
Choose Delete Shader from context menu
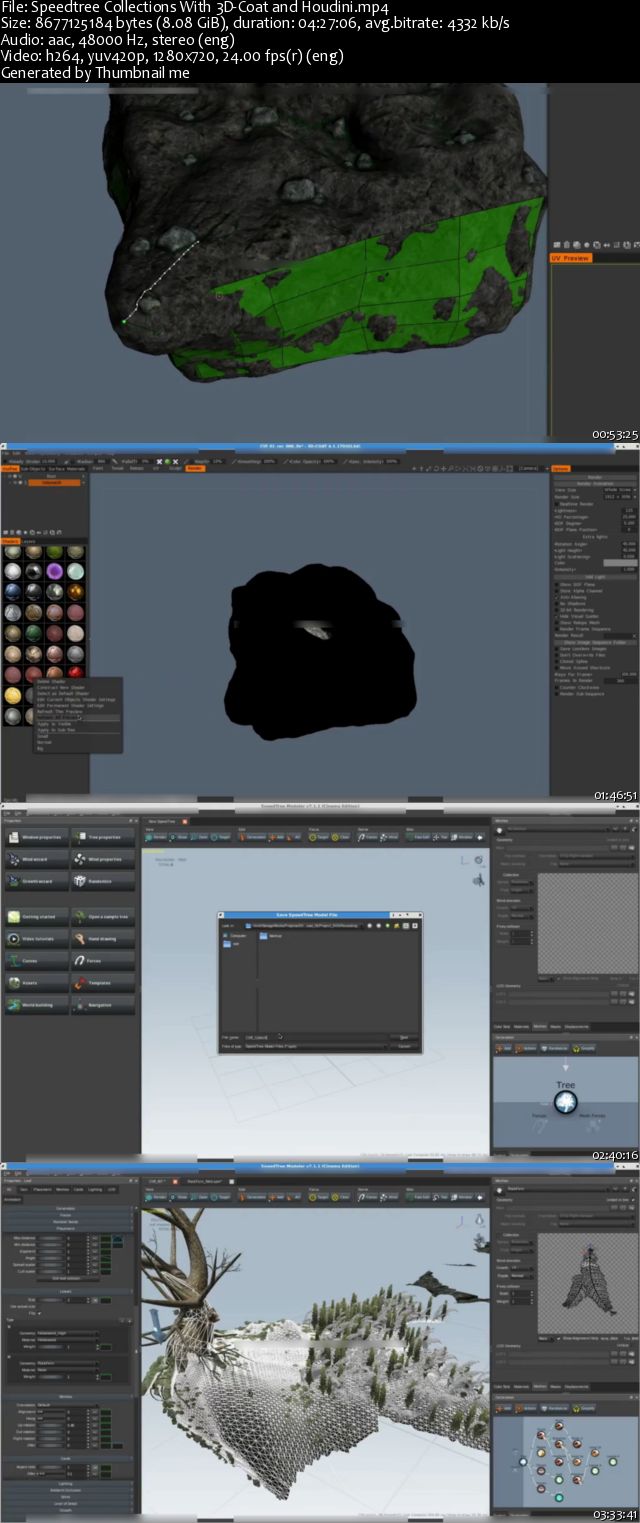(51, 681)
